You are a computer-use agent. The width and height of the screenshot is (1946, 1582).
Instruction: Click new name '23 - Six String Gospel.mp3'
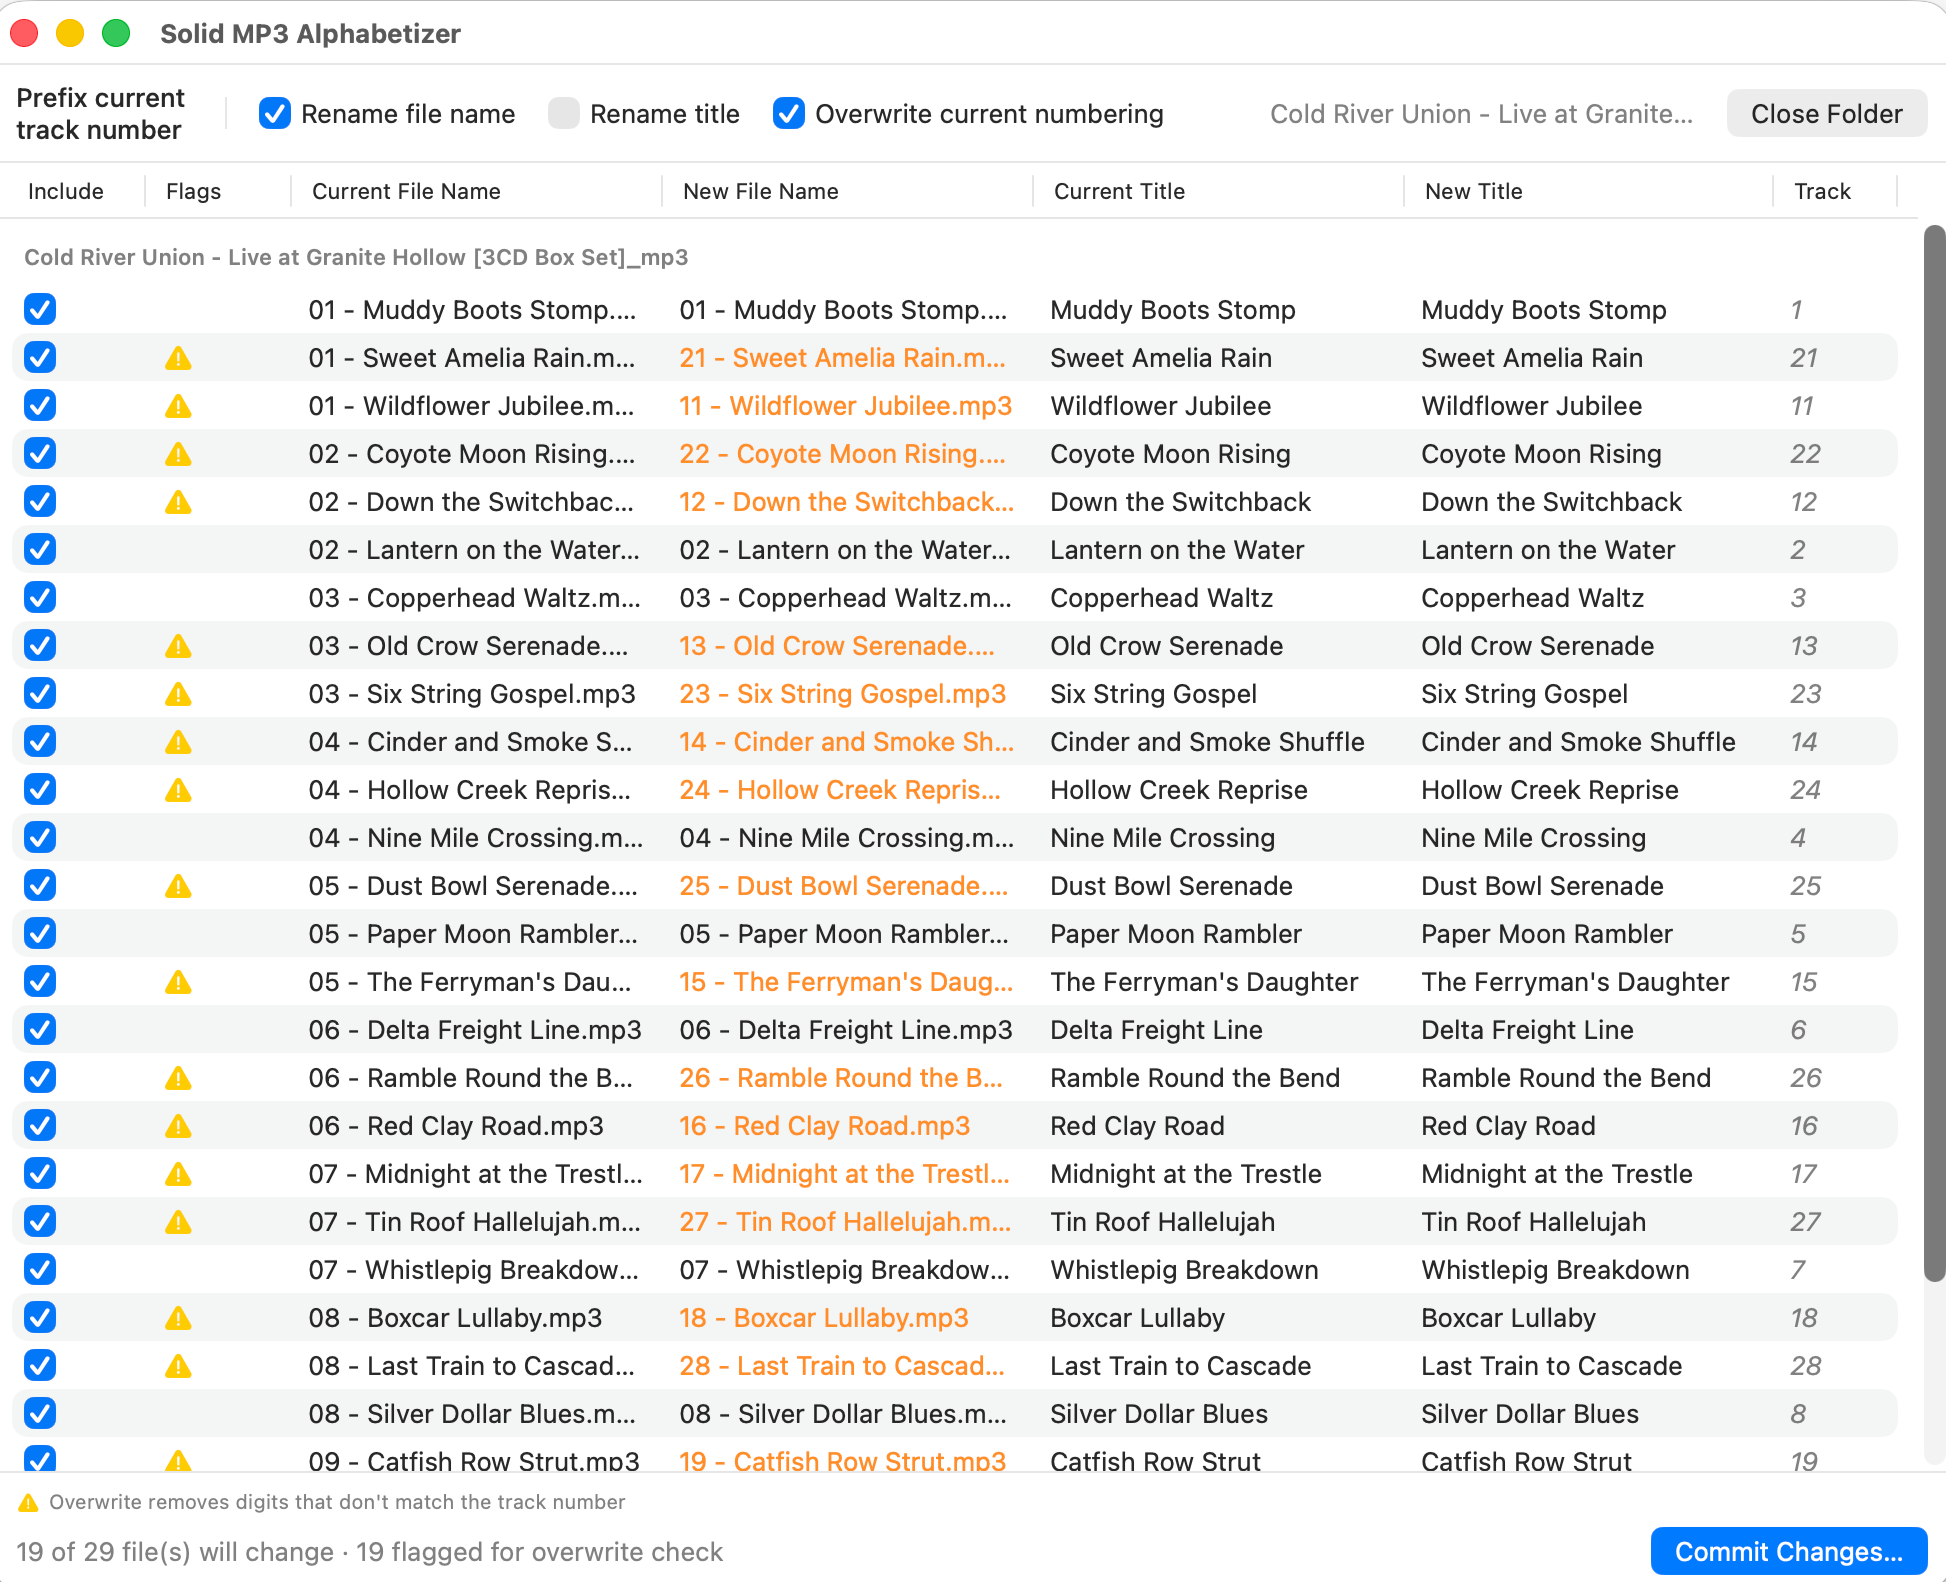[842, 694]
